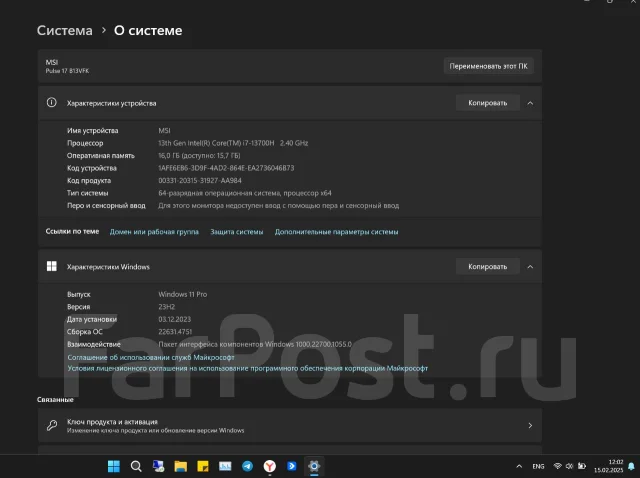Go back to Система breadcrumb

click(64, 30)
